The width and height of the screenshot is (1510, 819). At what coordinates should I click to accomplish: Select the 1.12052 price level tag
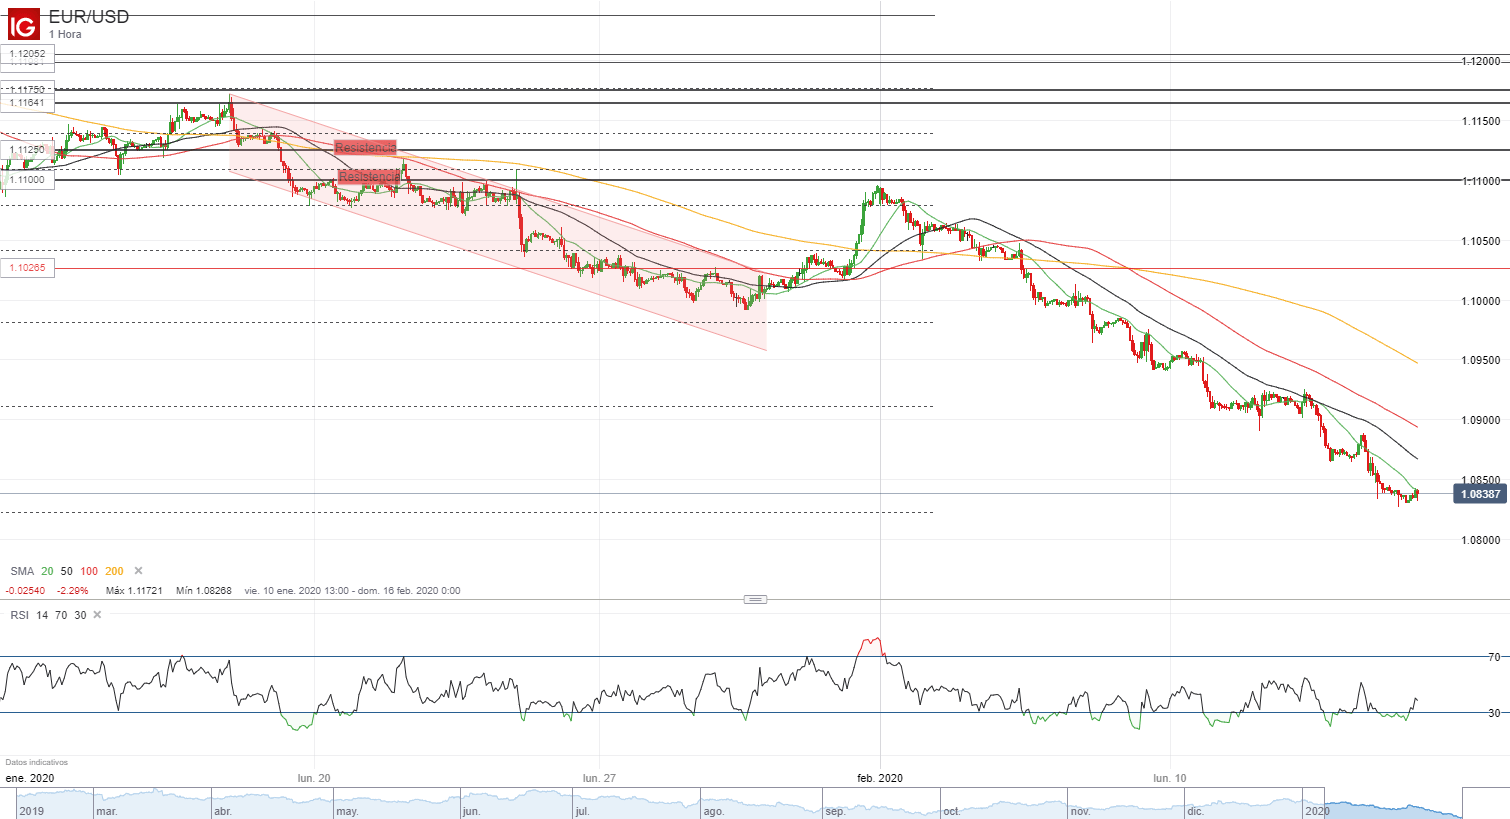click(28, 54)
